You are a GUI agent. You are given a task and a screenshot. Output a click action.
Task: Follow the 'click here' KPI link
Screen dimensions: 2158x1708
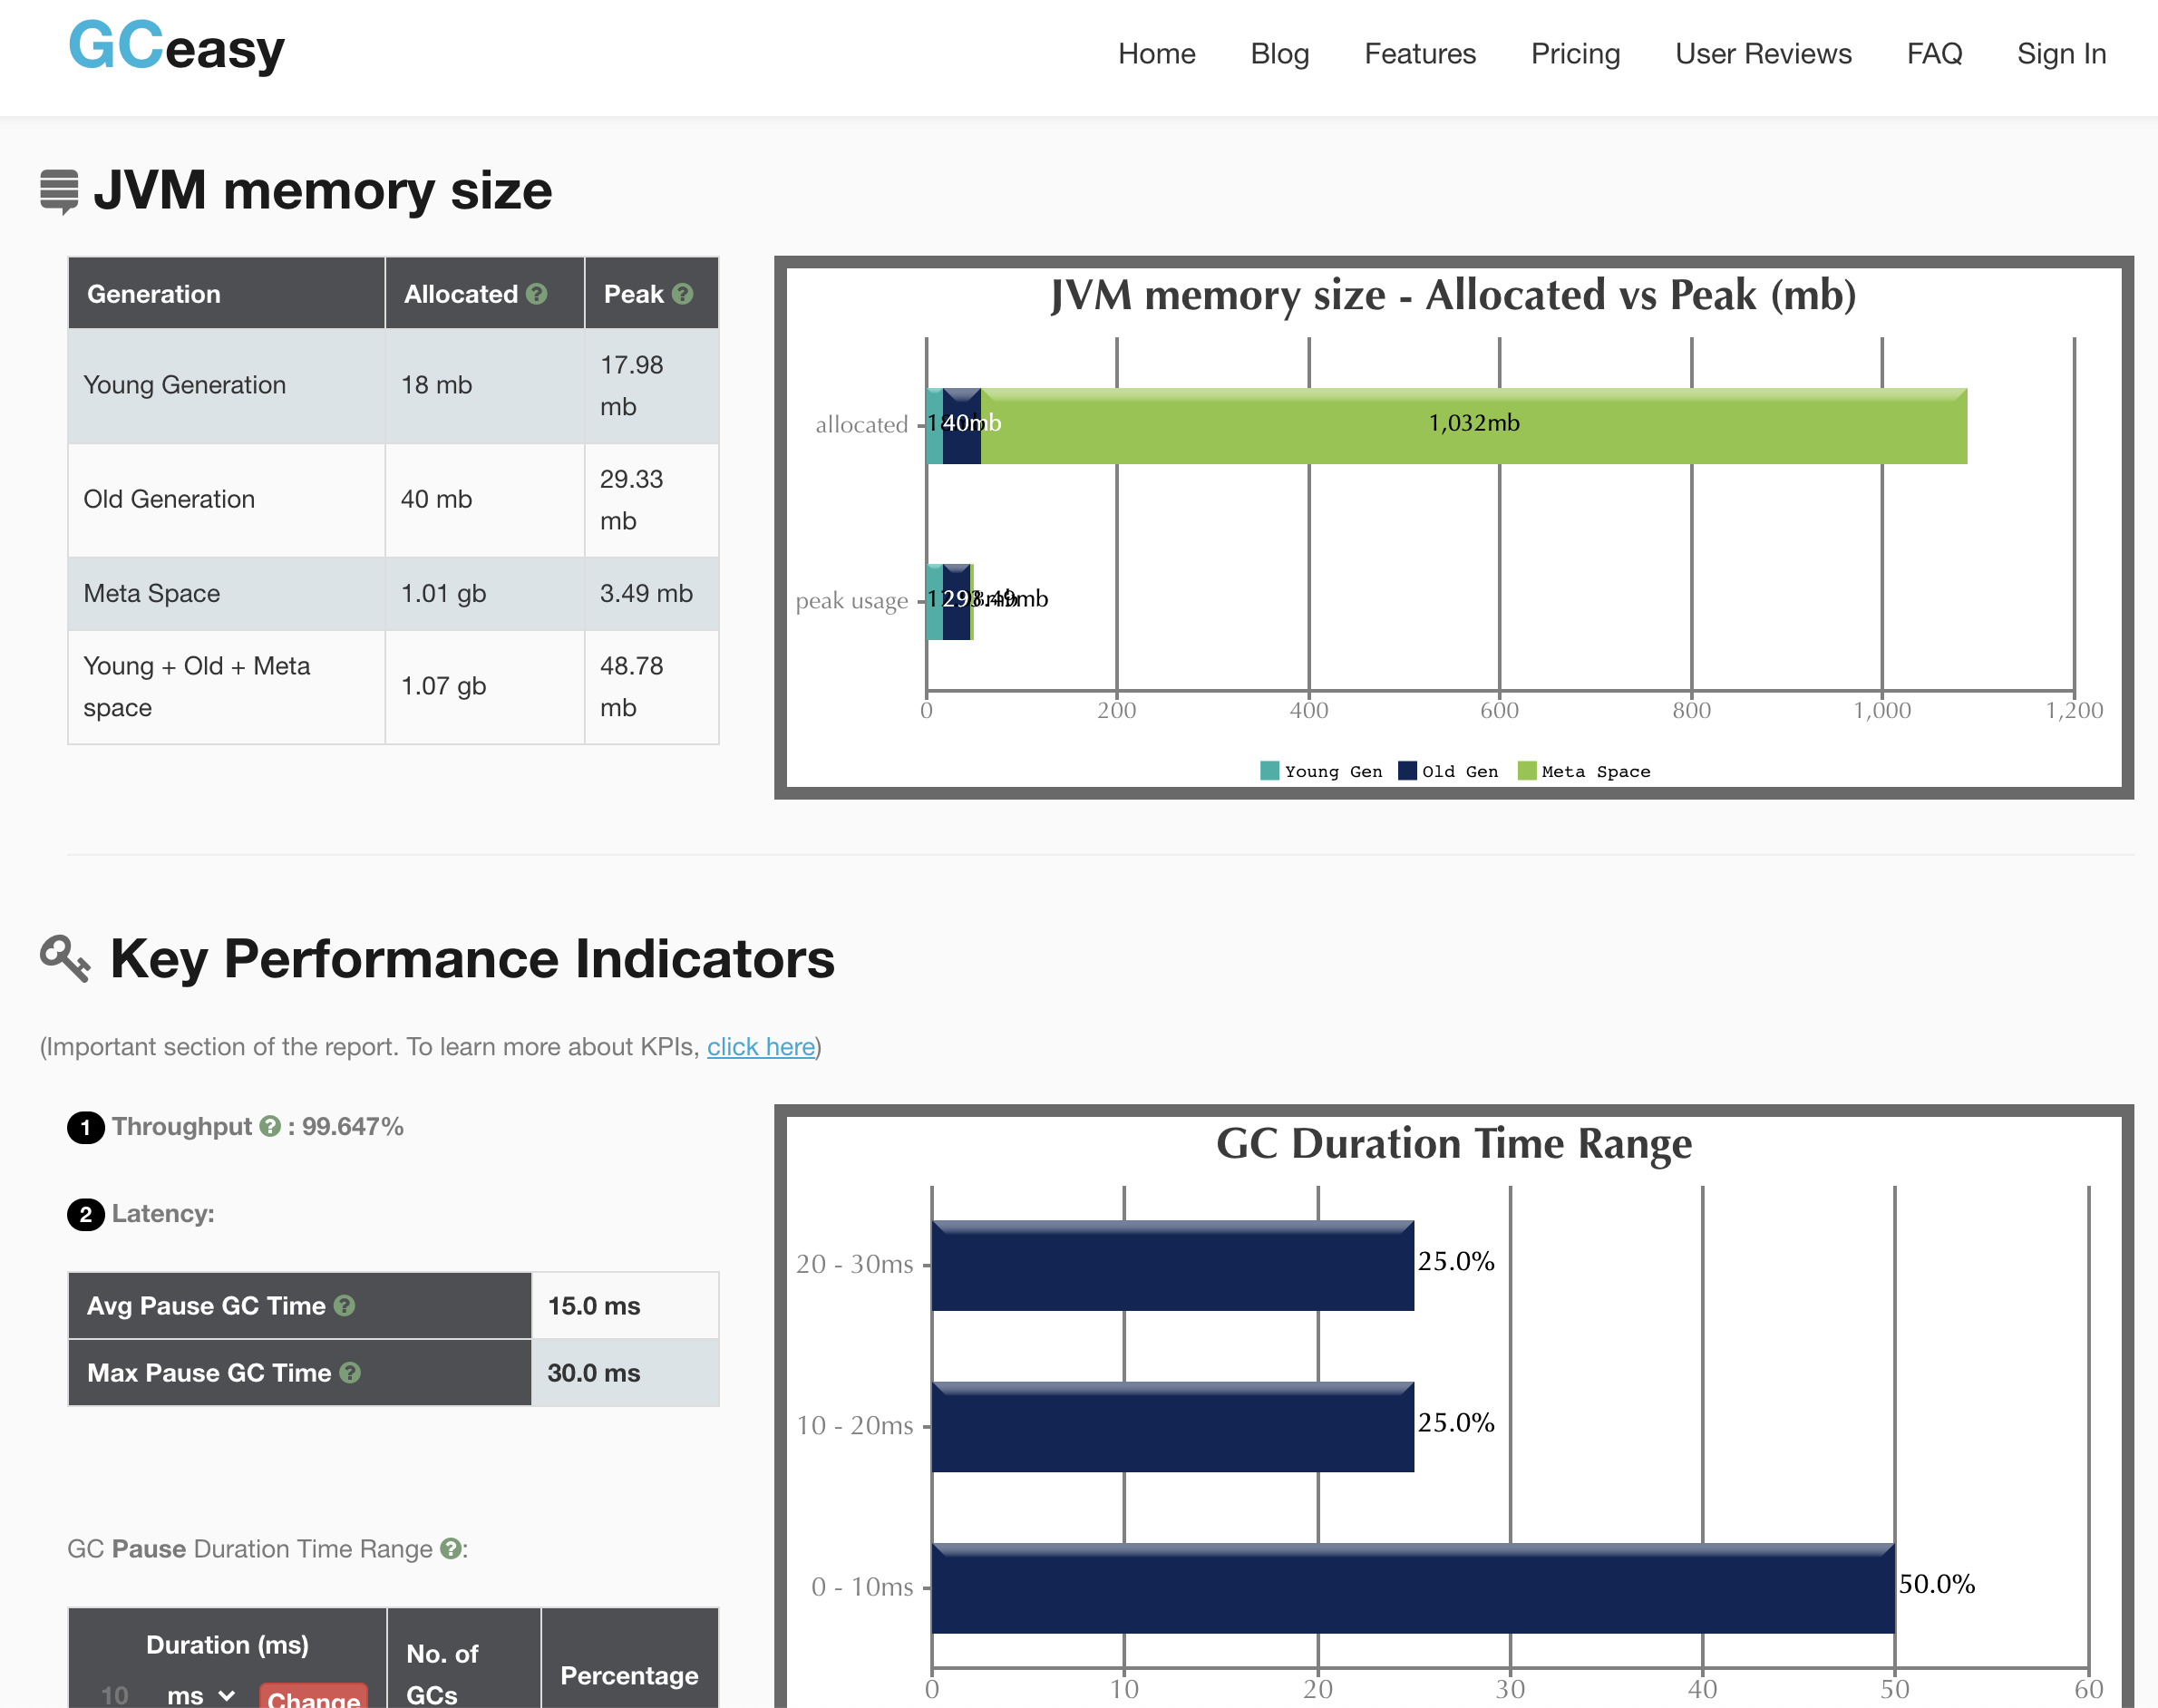(x=760, y=1047)
